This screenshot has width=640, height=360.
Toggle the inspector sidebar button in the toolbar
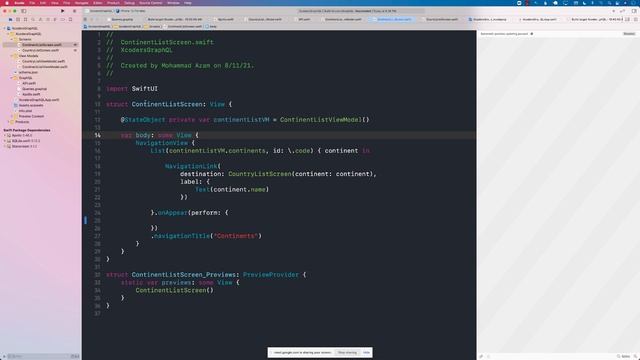(x=634, y=11)
